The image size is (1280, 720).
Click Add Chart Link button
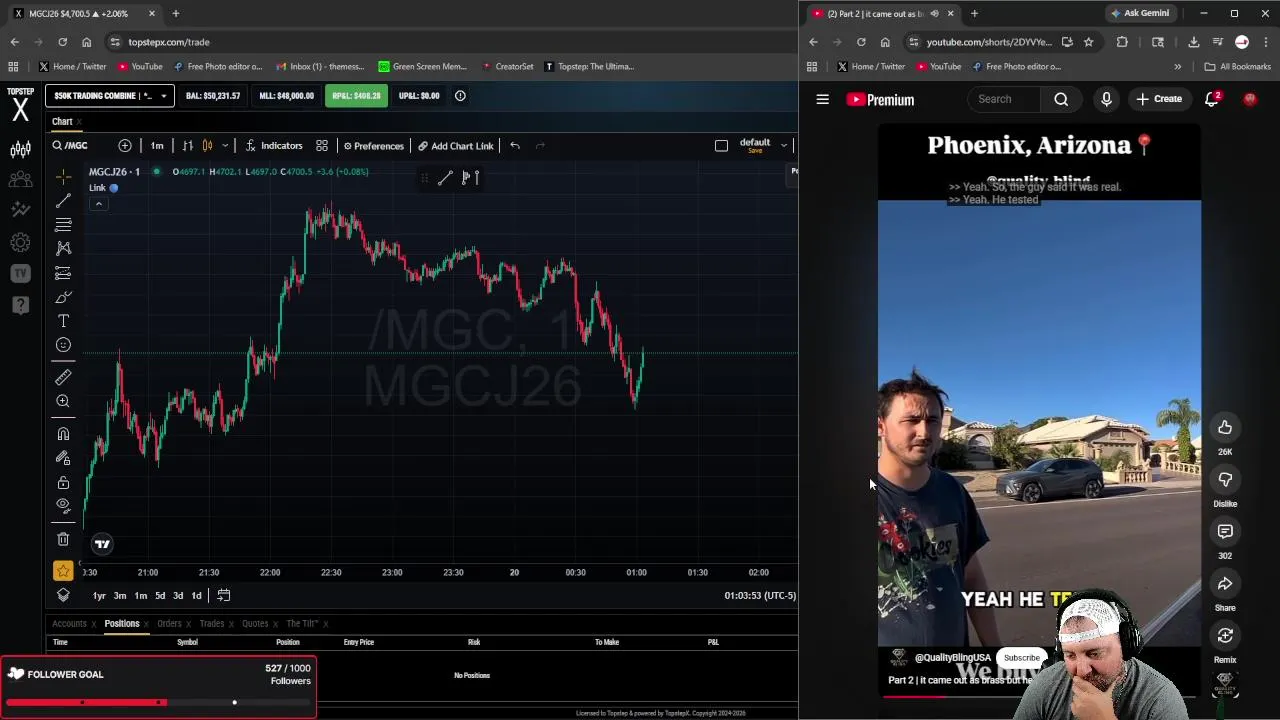coord(456,146)
